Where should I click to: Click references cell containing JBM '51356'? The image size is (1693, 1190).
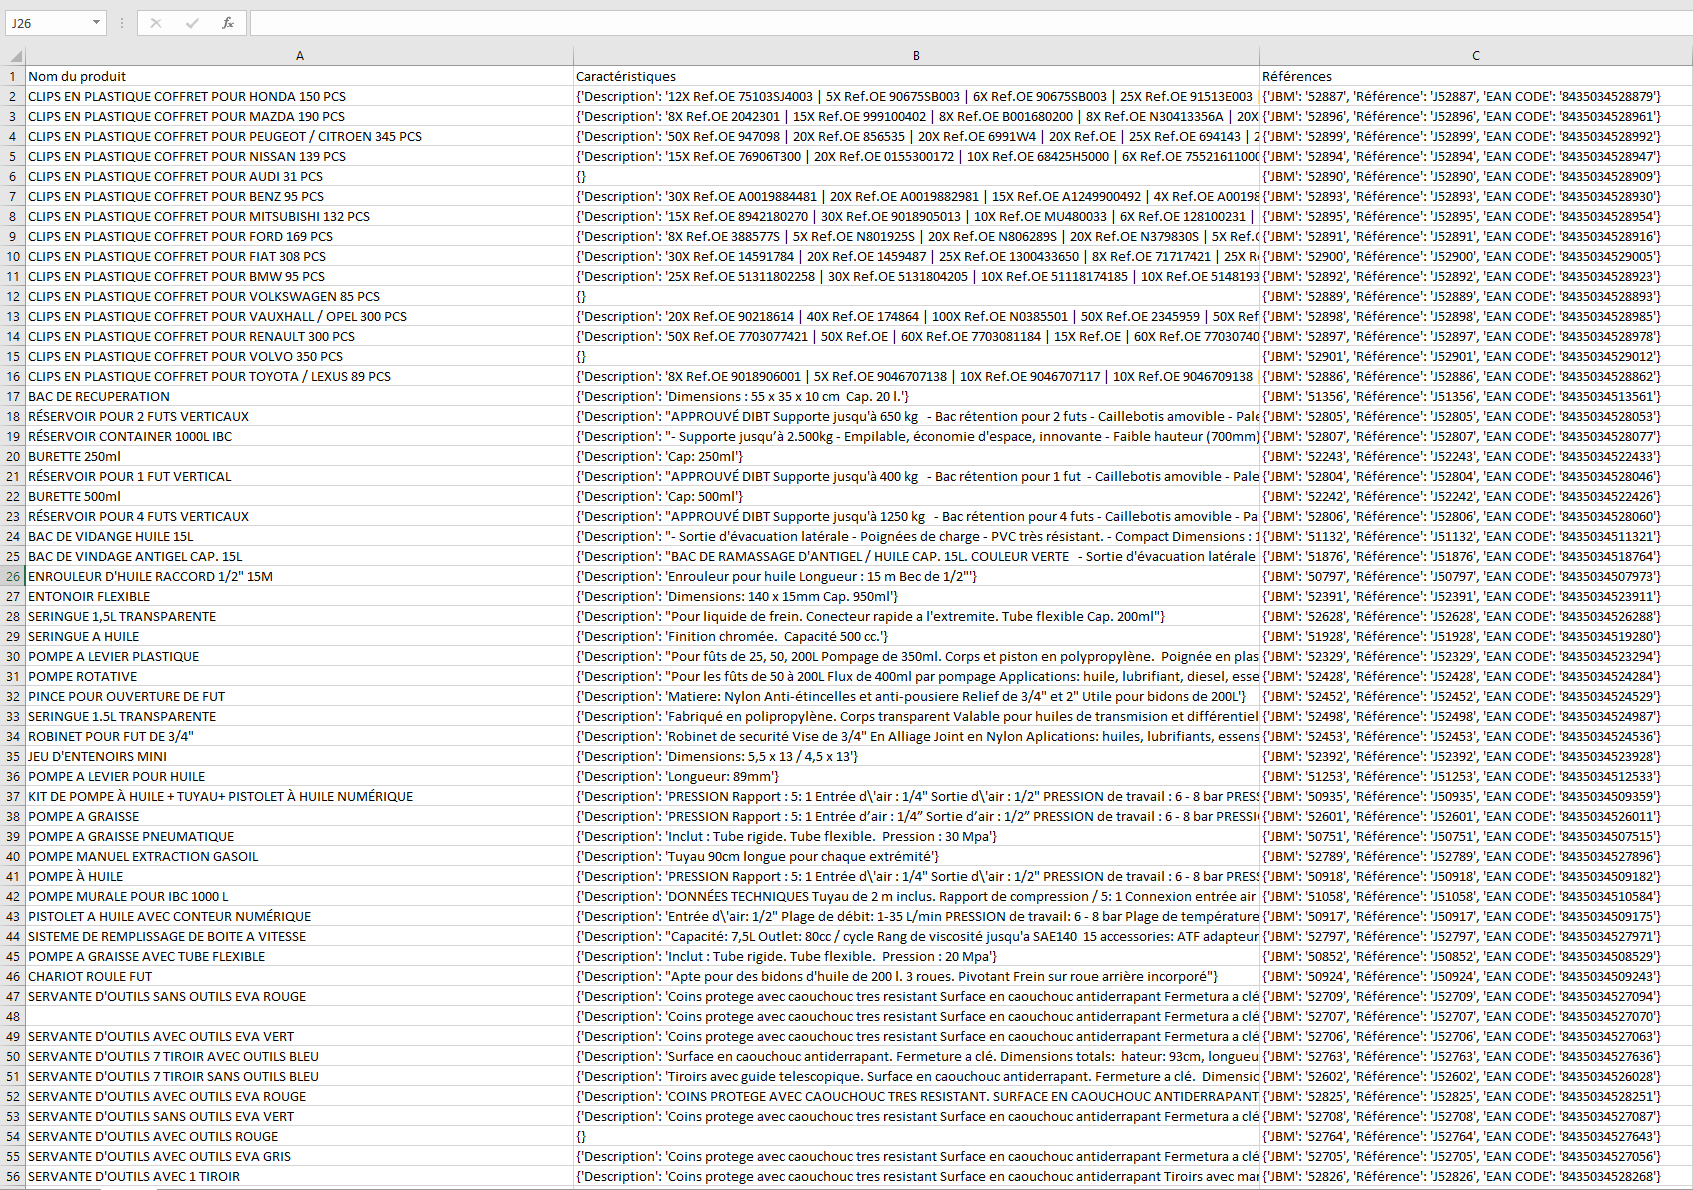point(1476,396)
